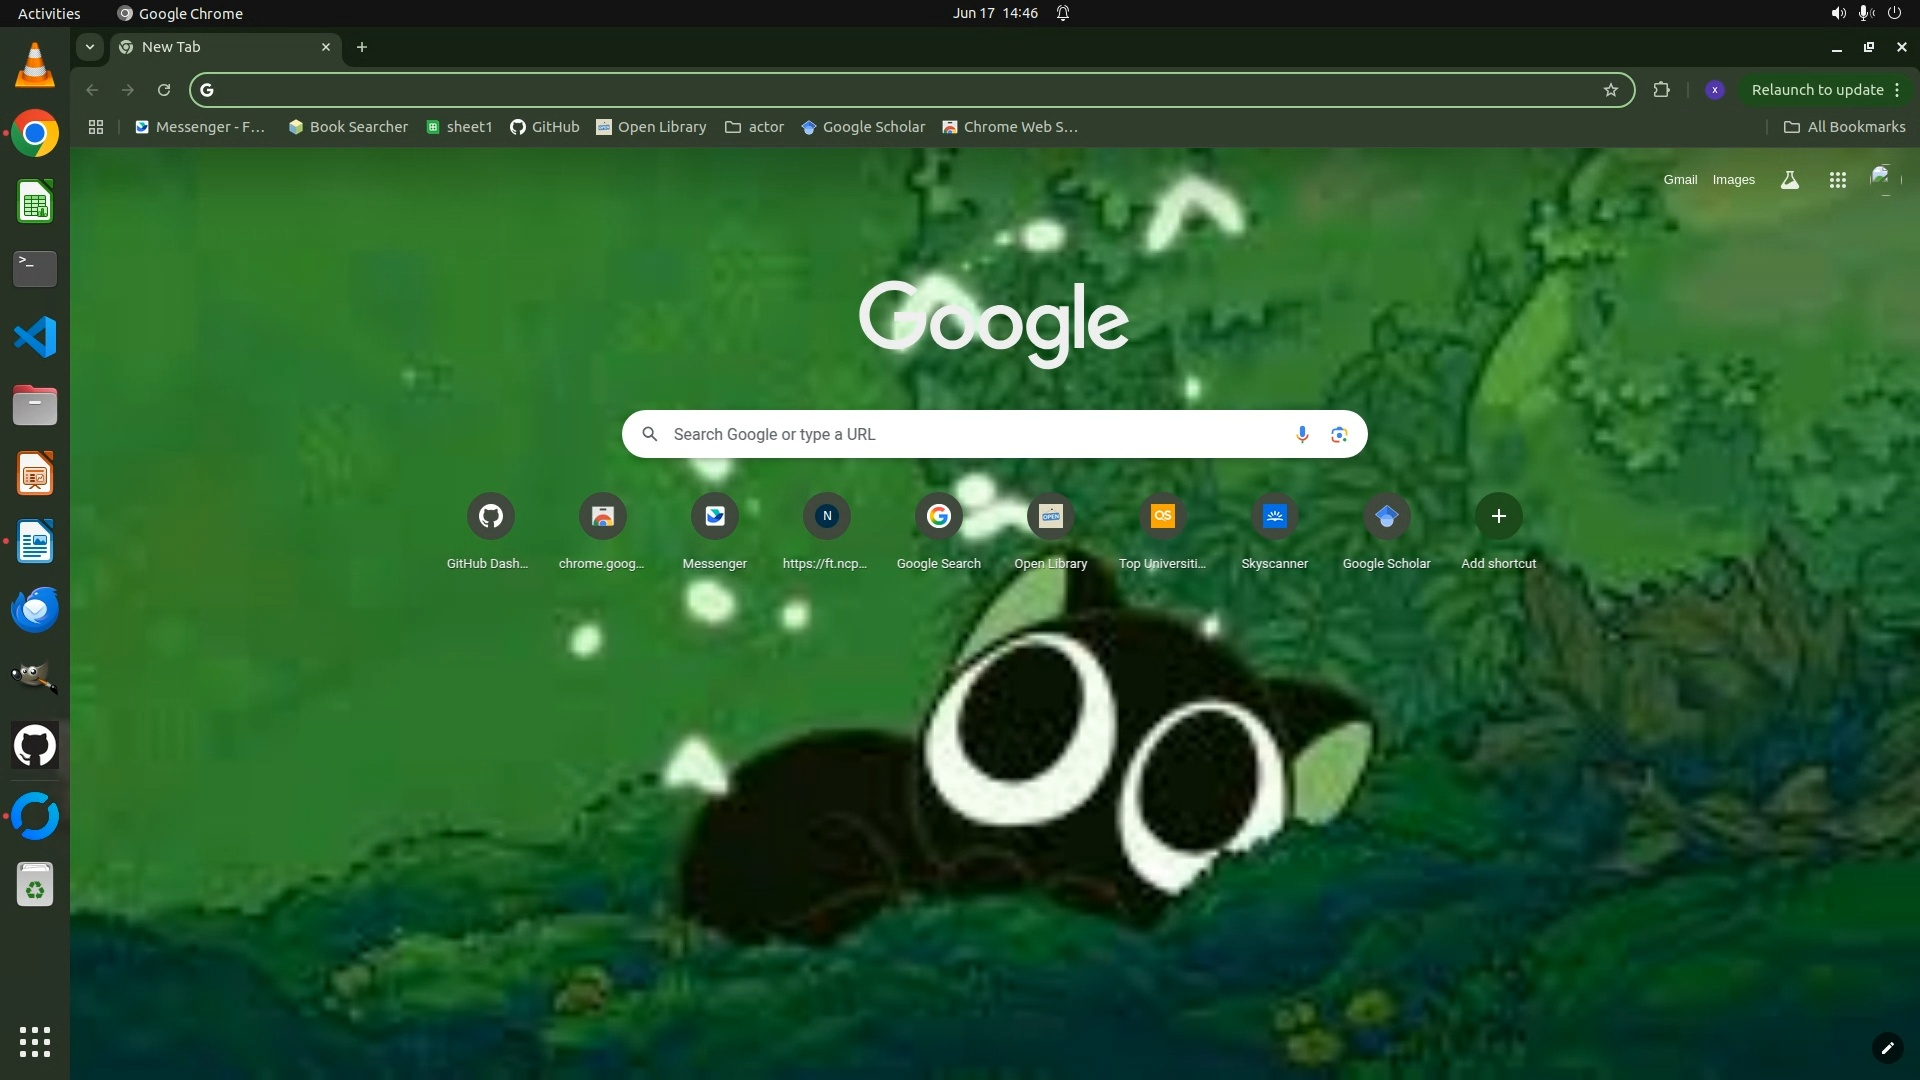Click the Add shortcut button
1920x1080 pixels.
(x=1498, y=516)
